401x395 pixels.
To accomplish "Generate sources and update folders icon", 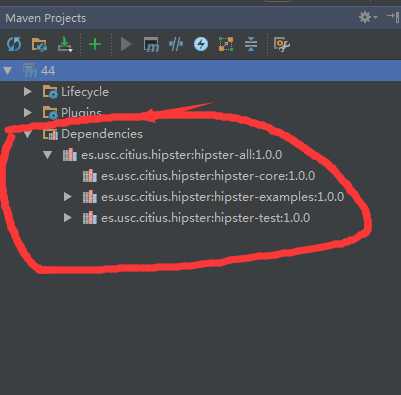I will (40, 44).
